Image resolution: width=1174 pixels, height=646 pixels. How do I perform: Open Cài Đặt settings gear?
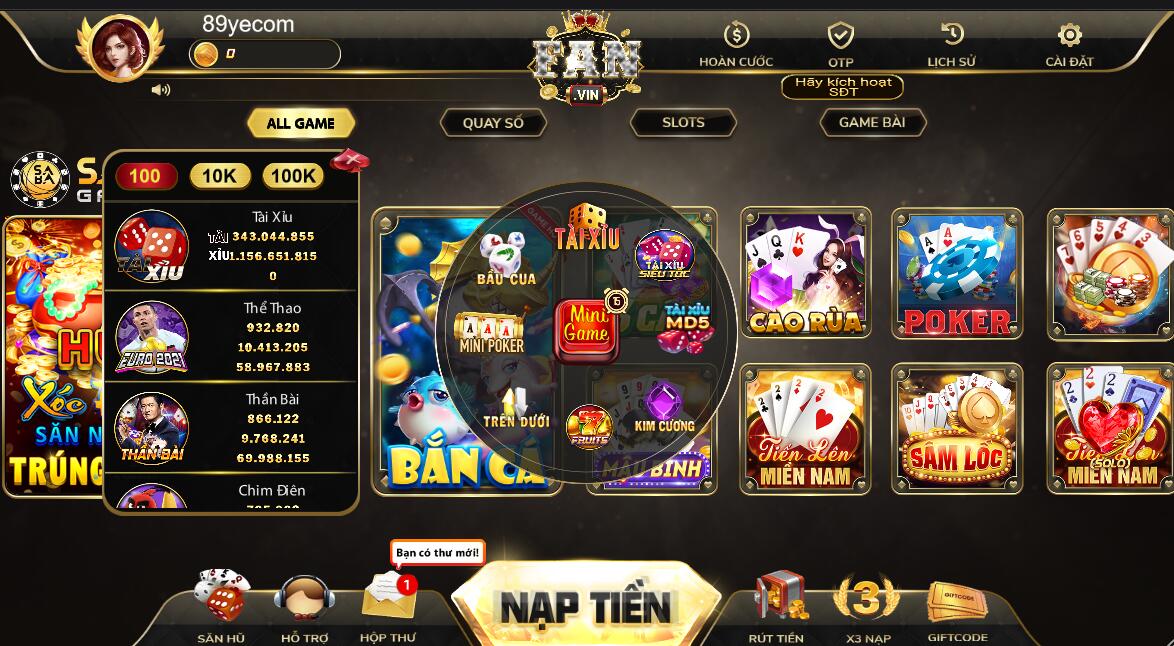pos(1069,34)
